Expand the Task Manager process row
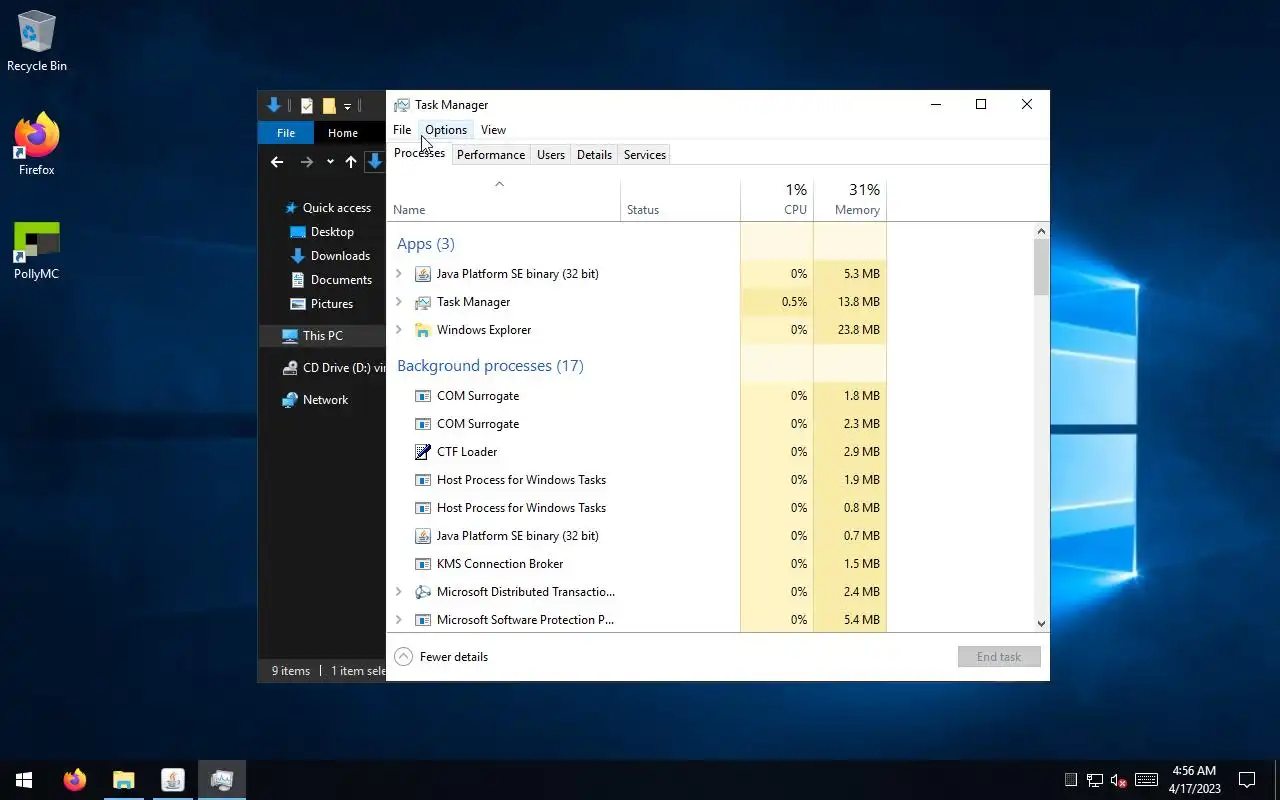This screenshot has width=1280, height=800. pyautogui.click(x=398, y=302)
